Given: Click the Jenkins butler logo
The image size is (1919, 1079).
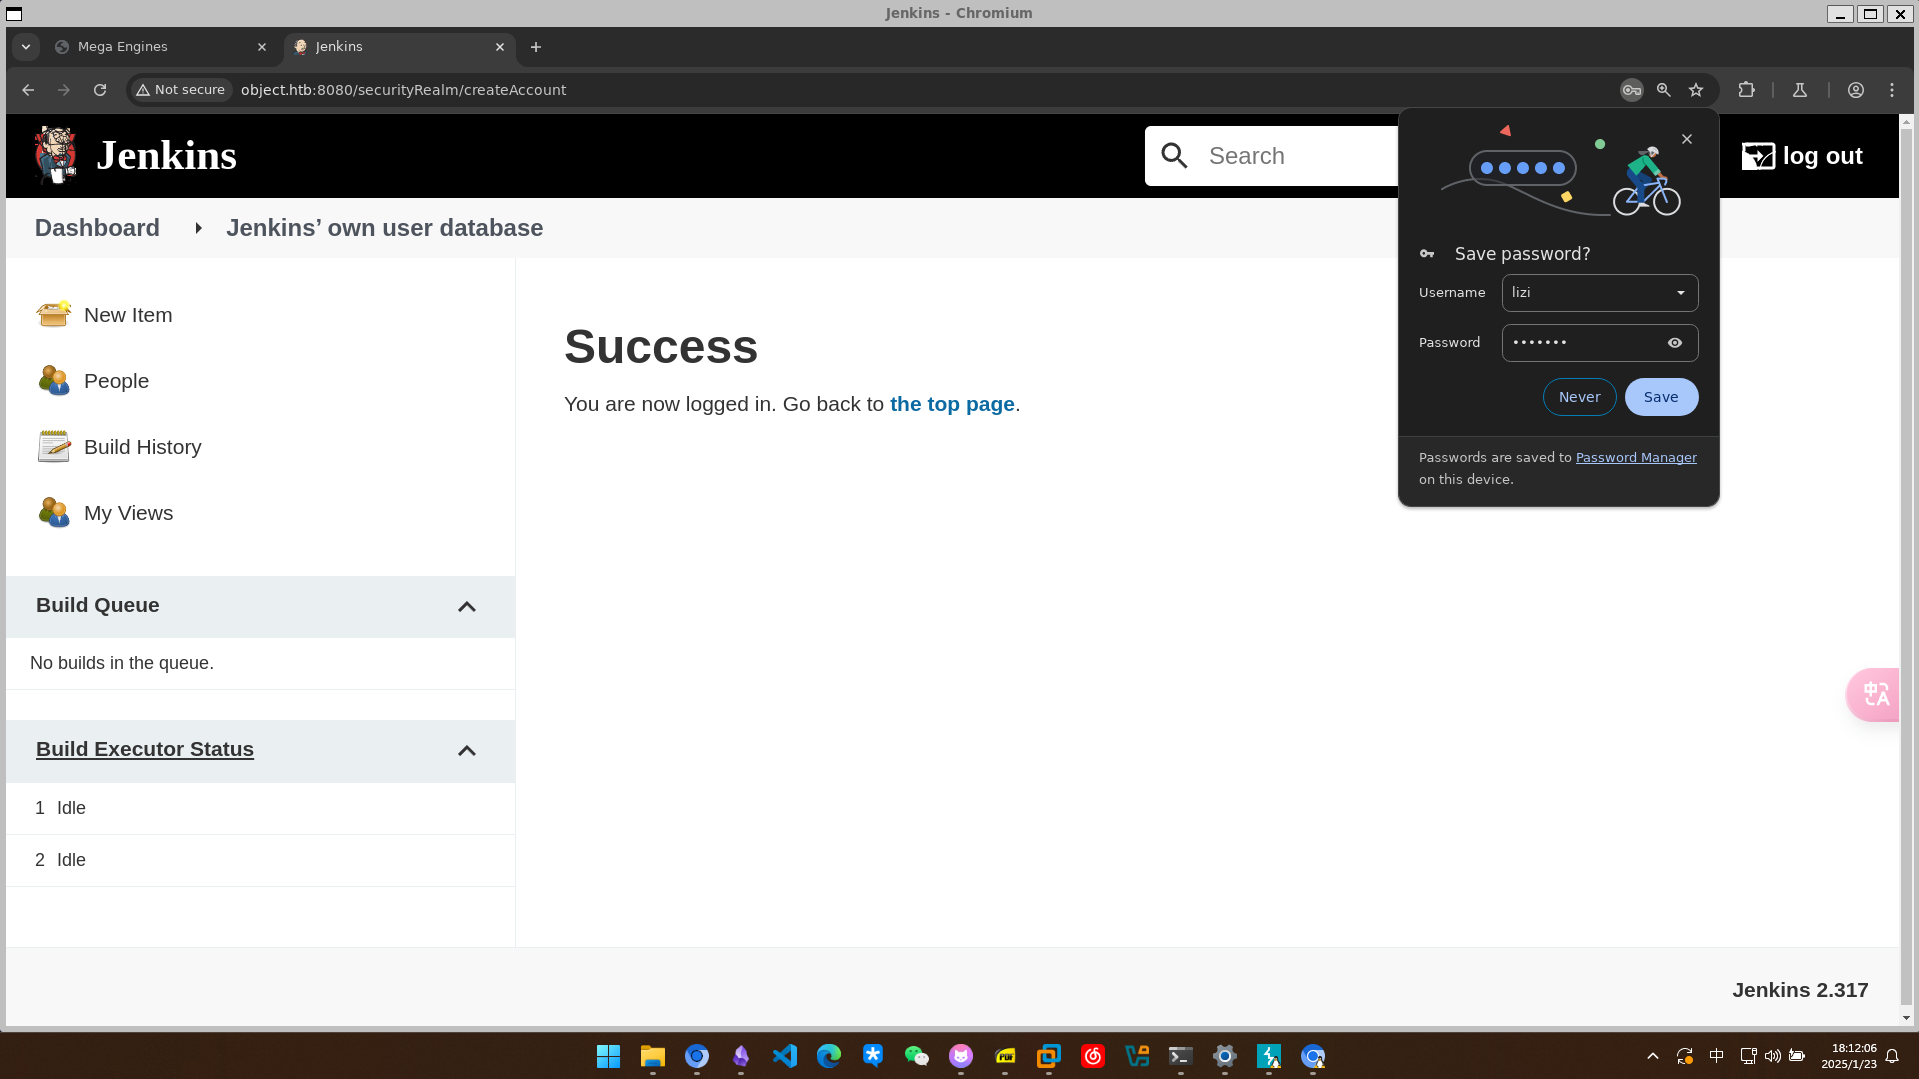Looking at the screenshot, I should point(55,155).
